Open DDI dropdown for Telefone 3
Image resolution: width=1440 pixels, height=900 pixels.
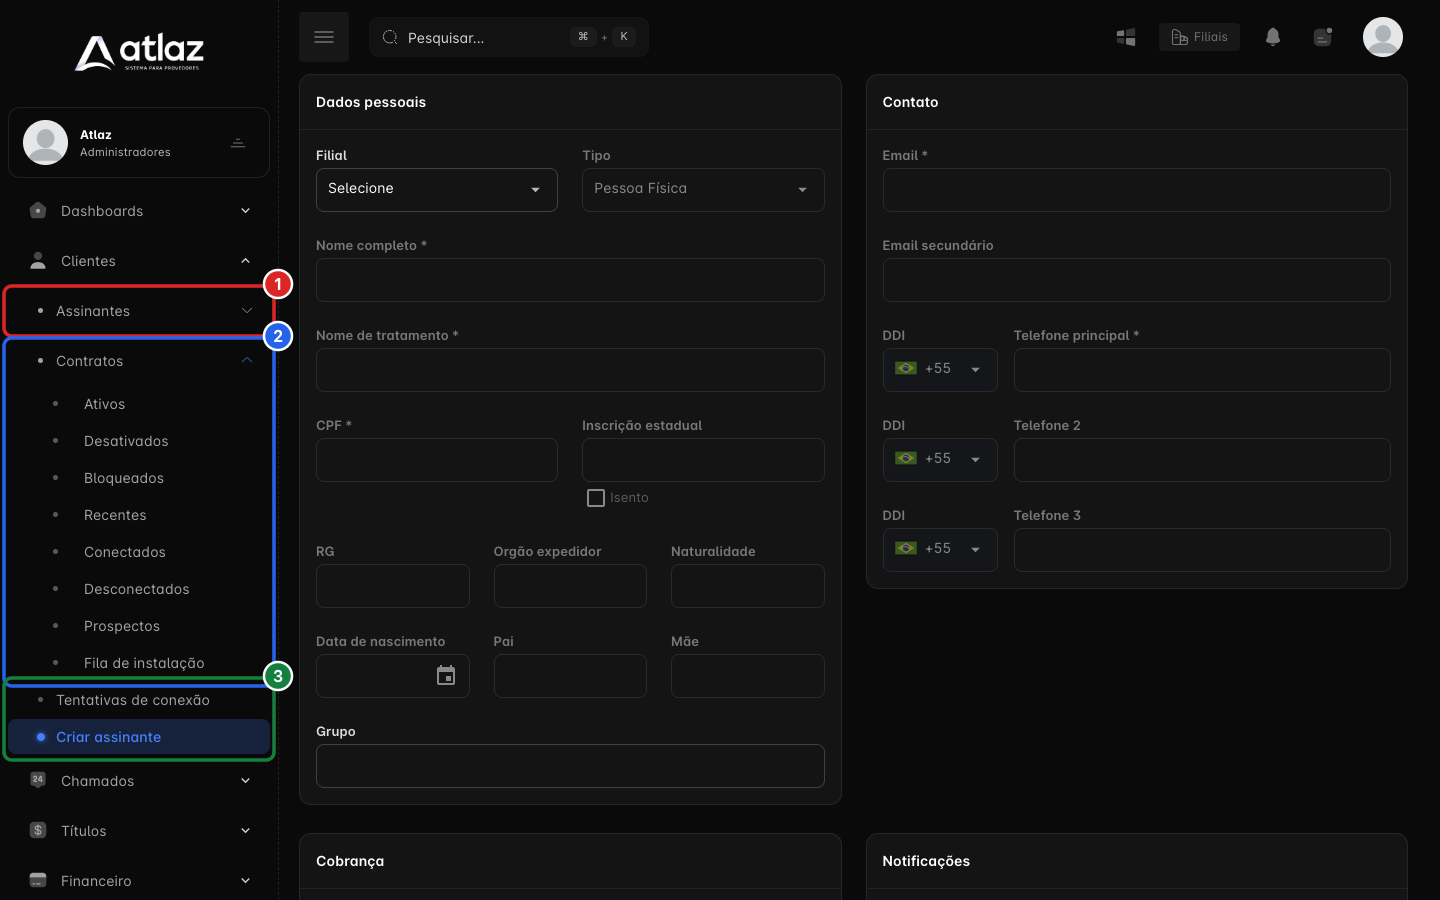(940, 550)
